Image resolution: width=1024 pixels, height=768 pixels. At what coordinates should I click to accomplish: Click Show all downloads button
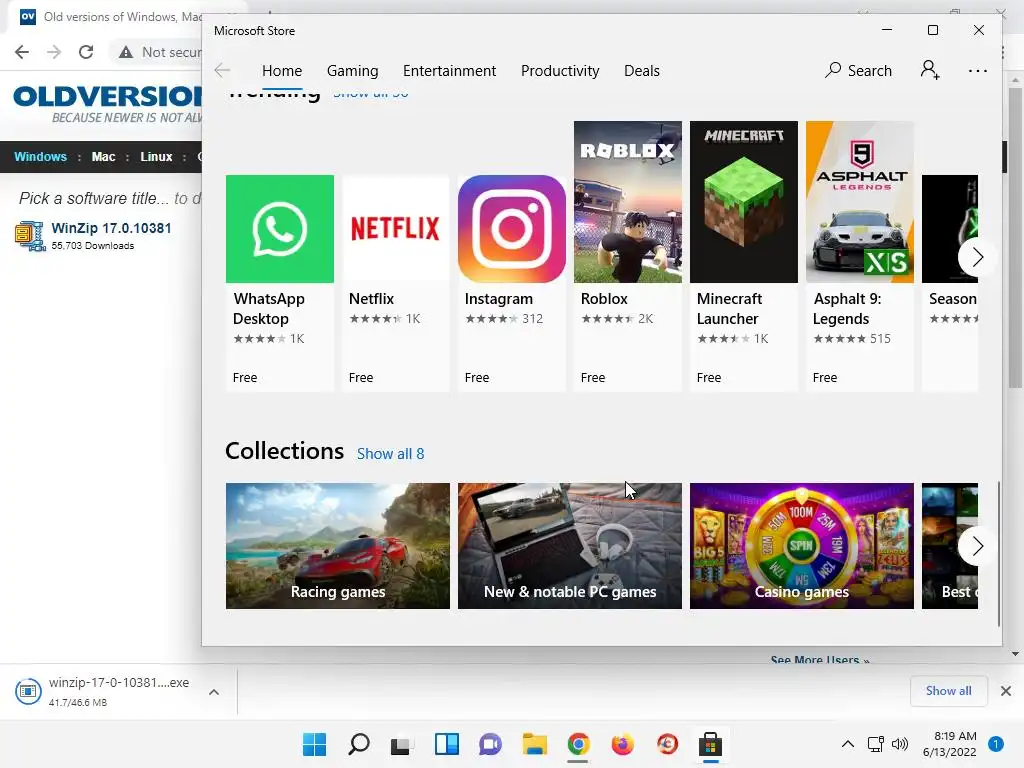point(948,691)
